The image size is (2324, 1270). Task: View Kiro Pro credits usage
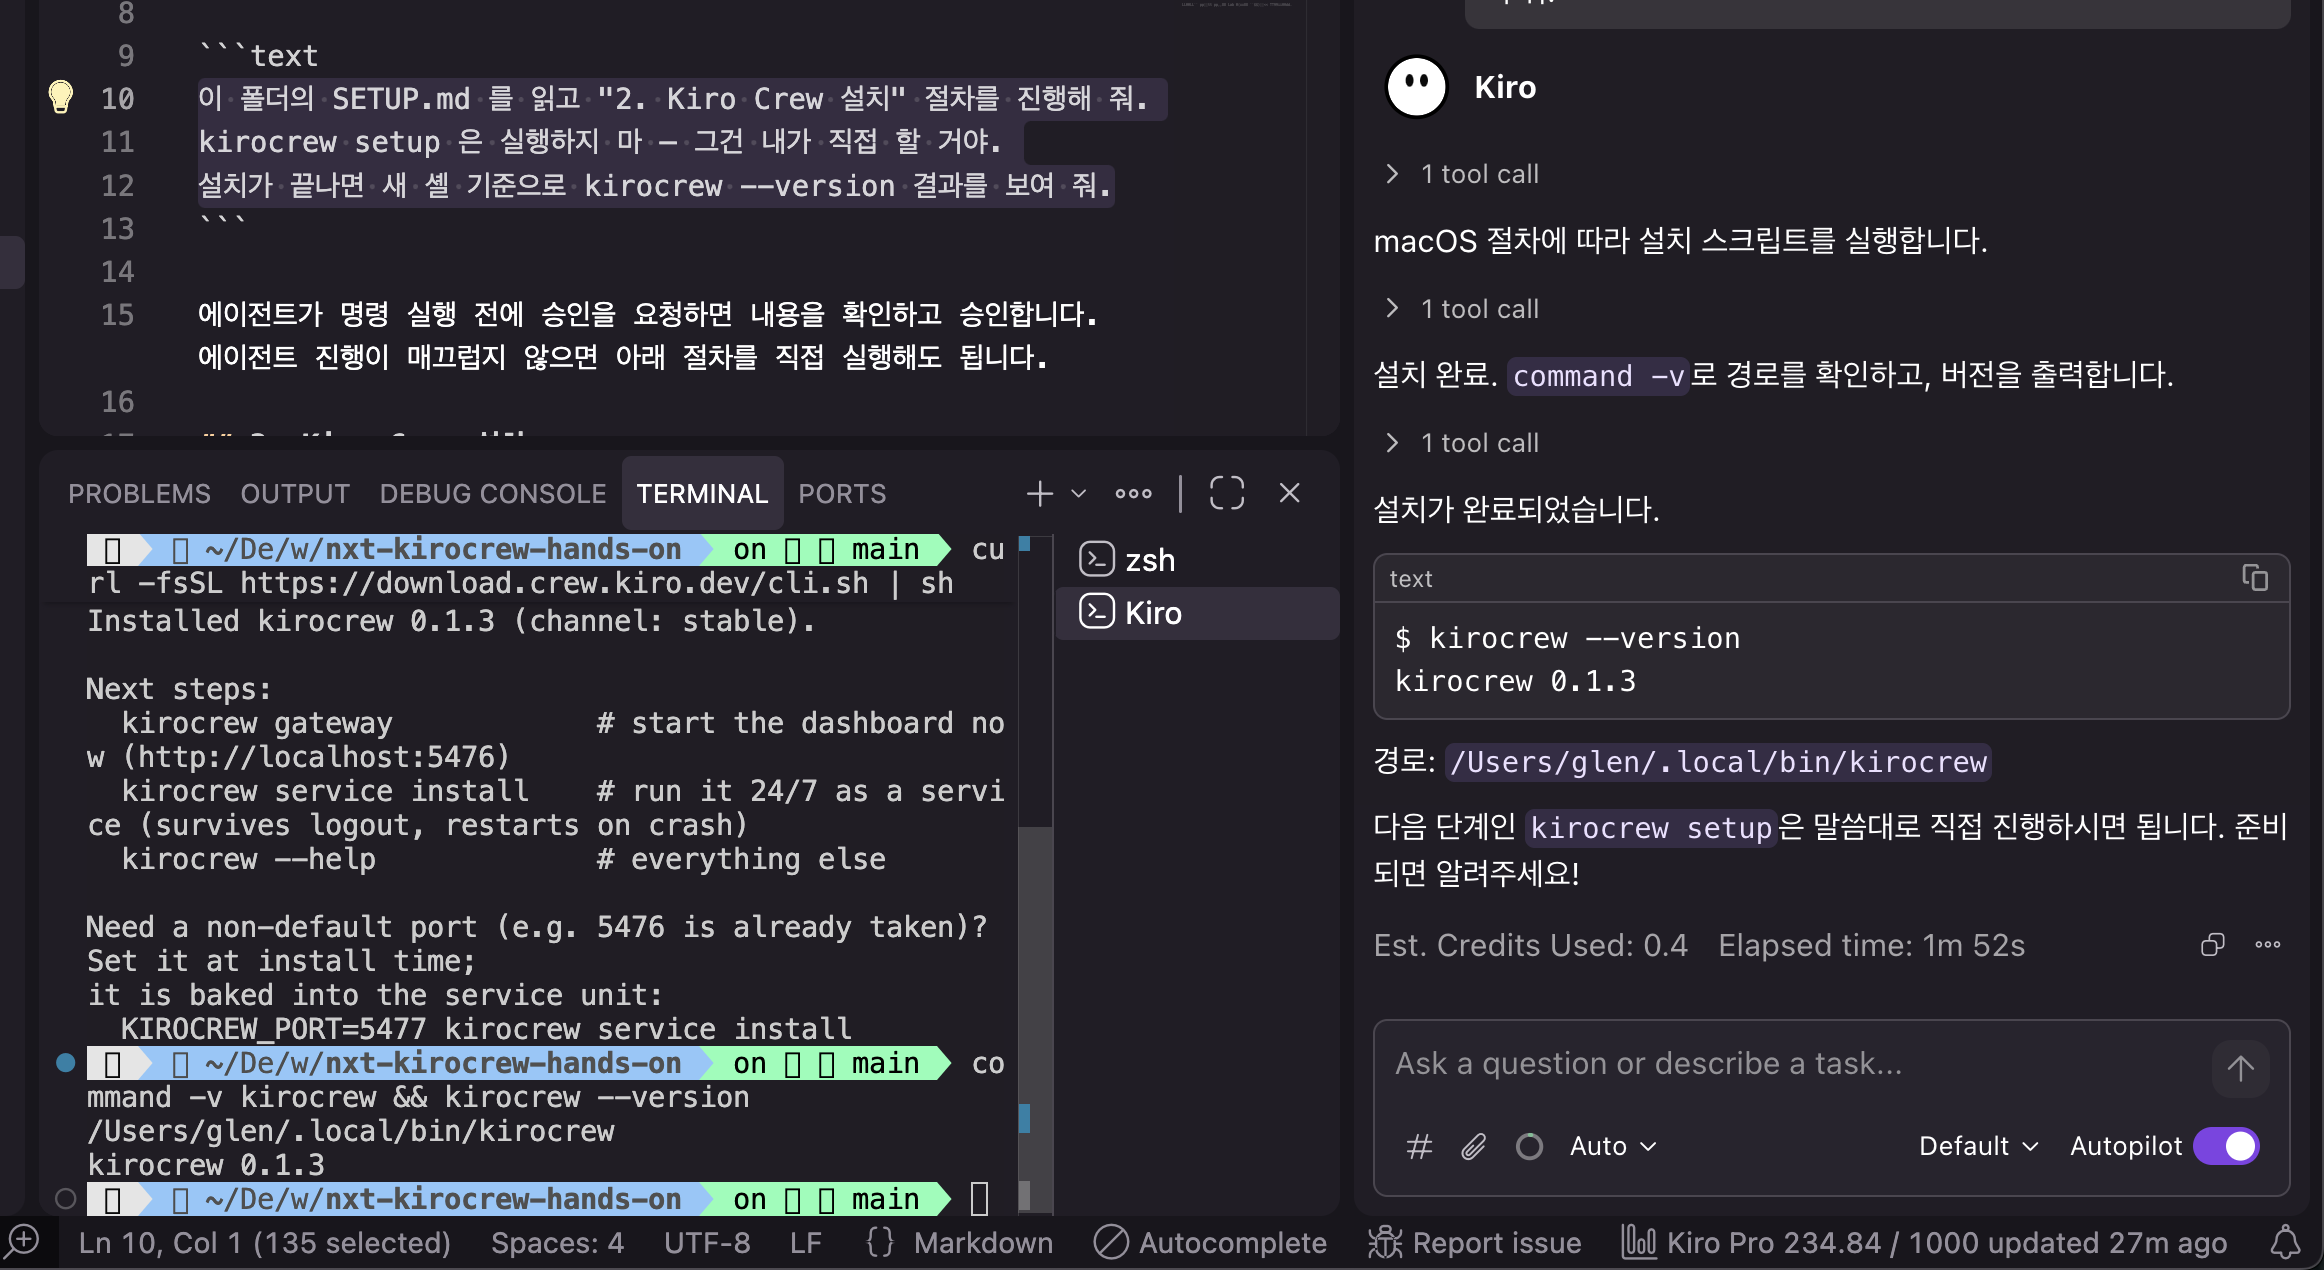[x=1924, y=1243]
